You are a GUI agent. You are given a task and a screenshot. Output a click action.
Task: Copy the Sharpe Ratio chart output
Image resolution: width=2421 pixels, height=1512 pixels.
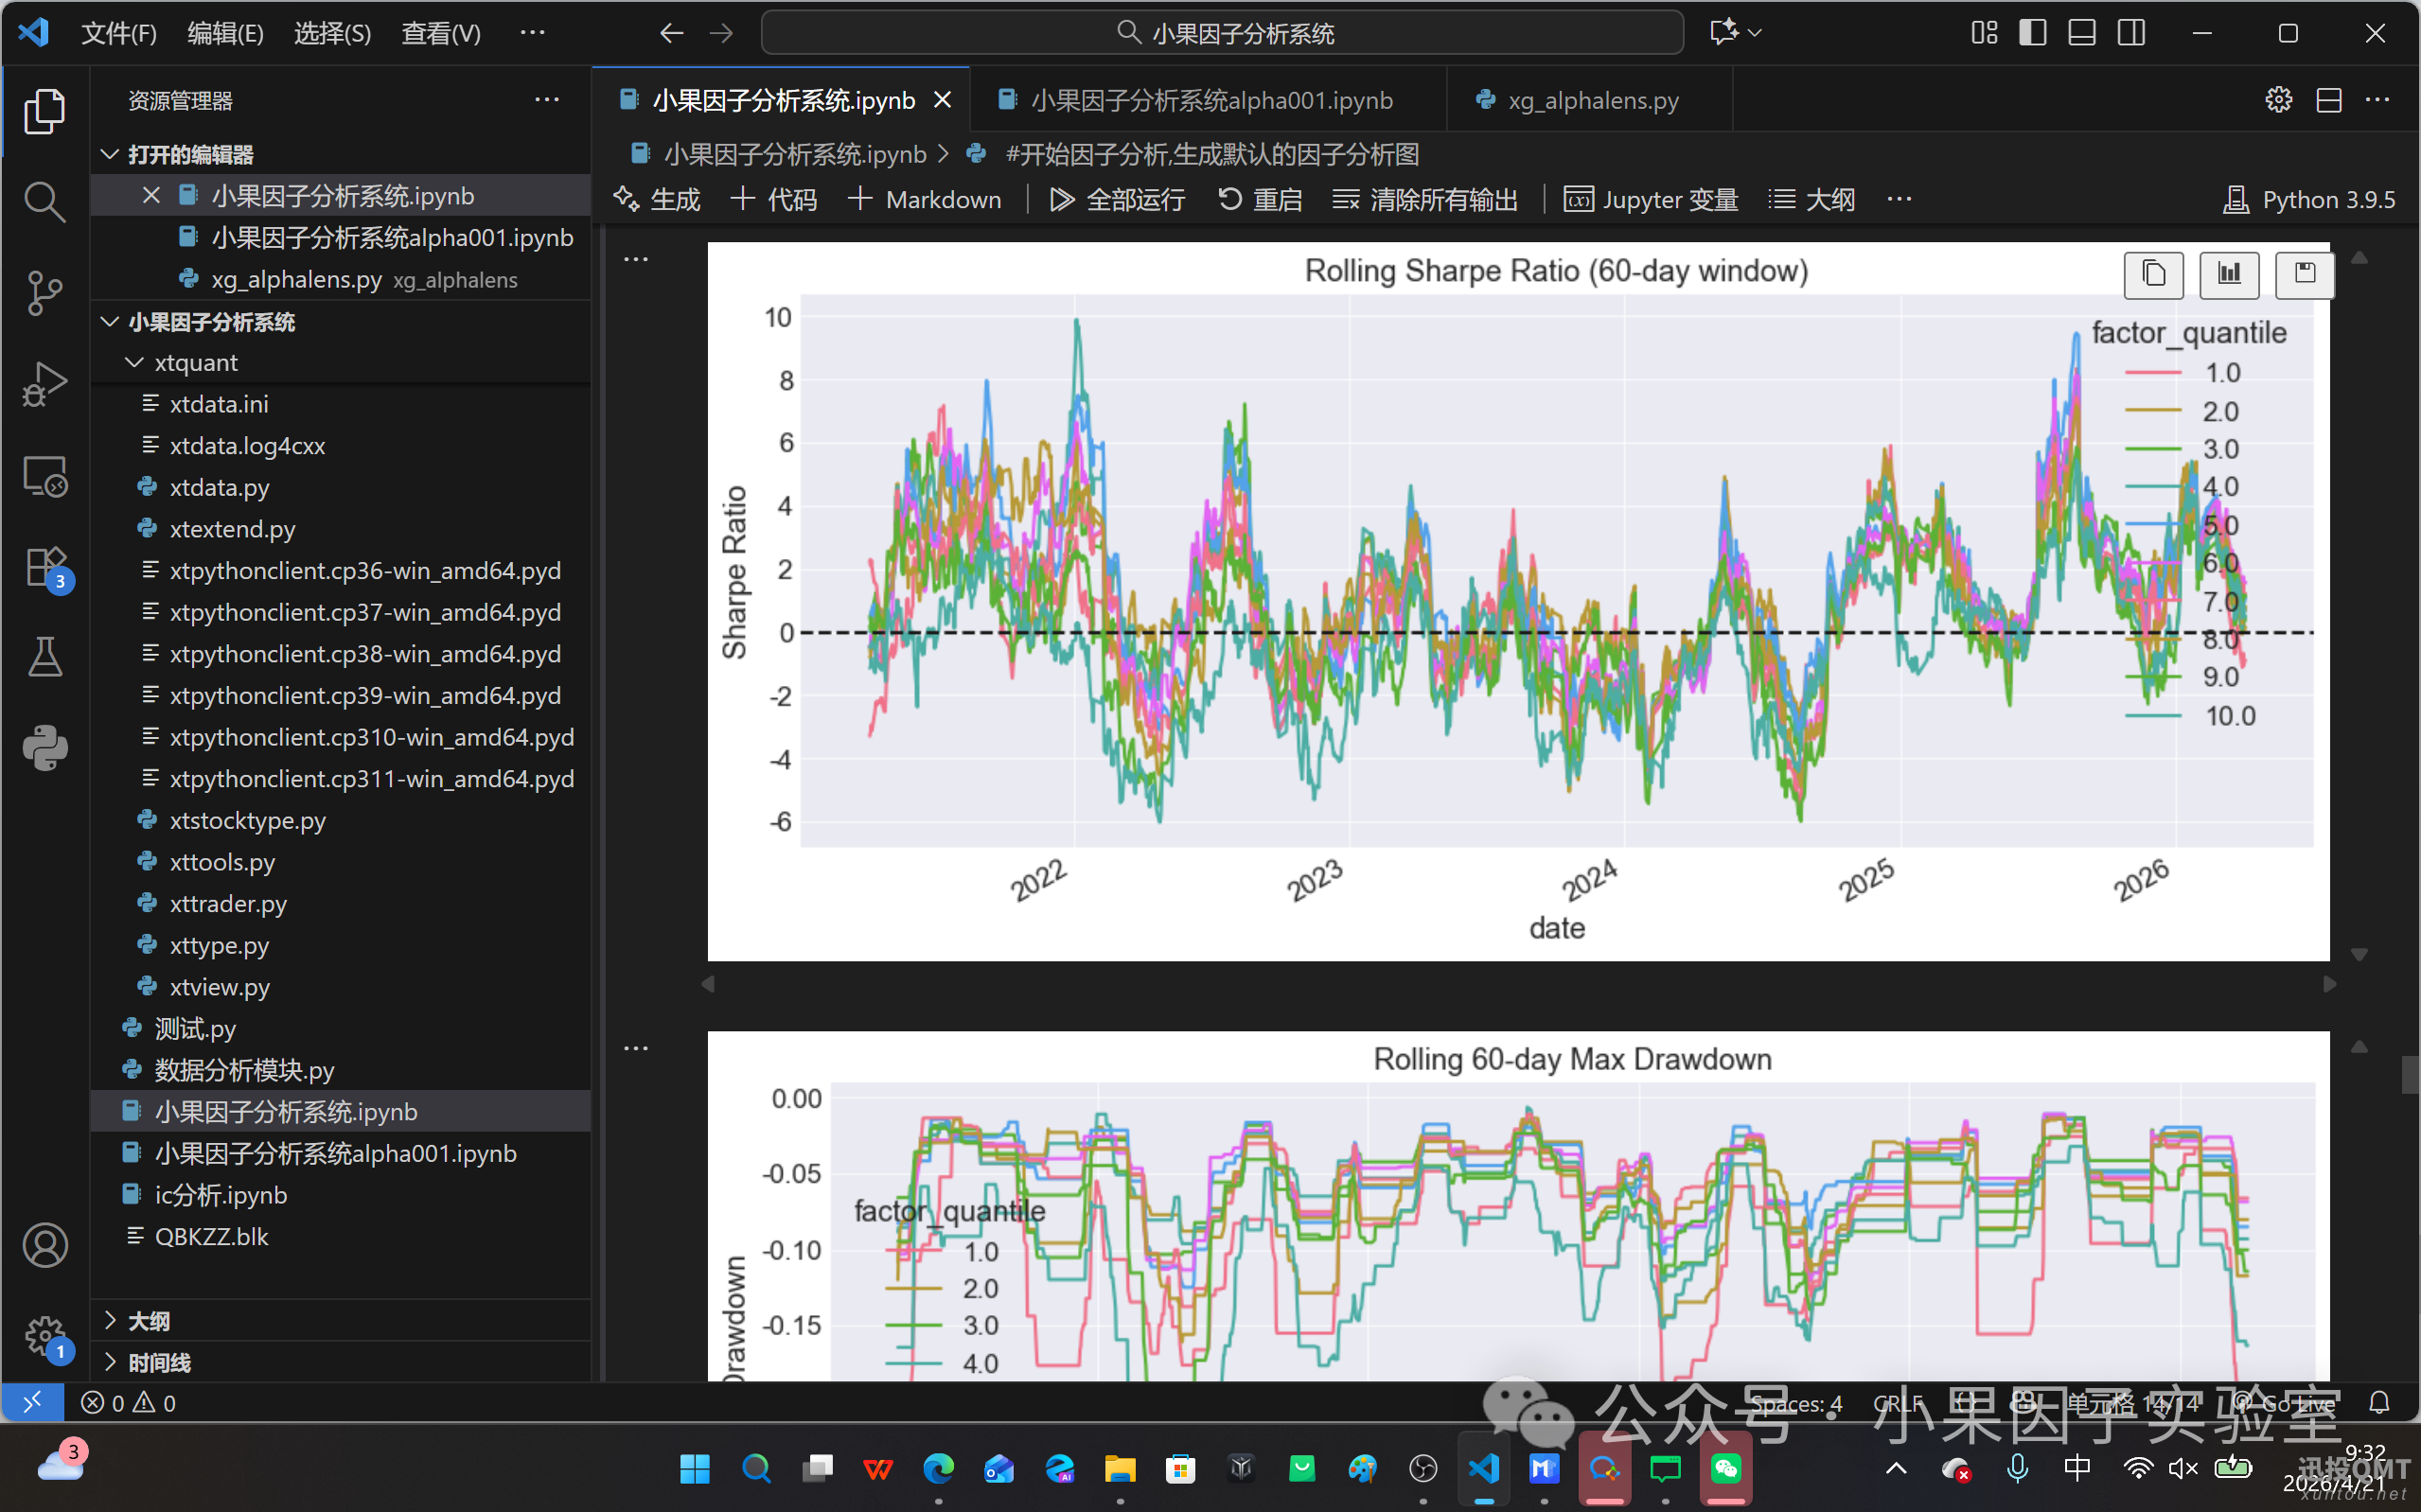tap(2152, 274)
